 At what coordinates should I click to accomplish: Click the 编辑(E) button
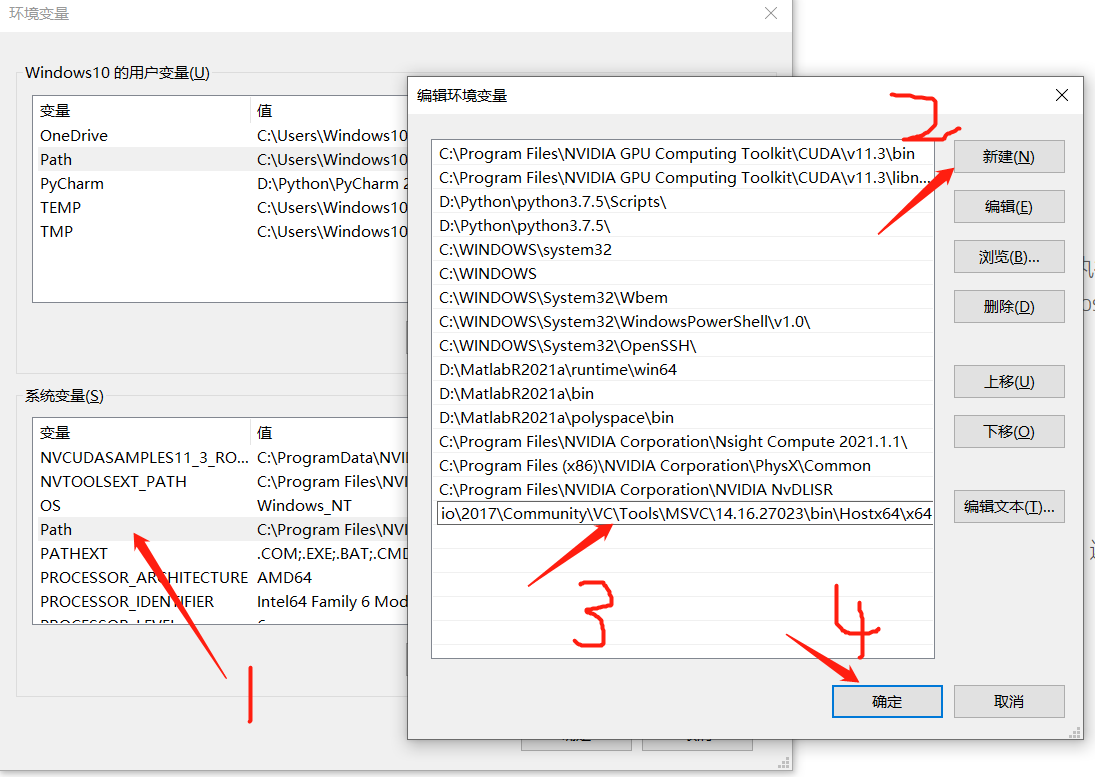pyautogui.click(x=1008, y=206)
